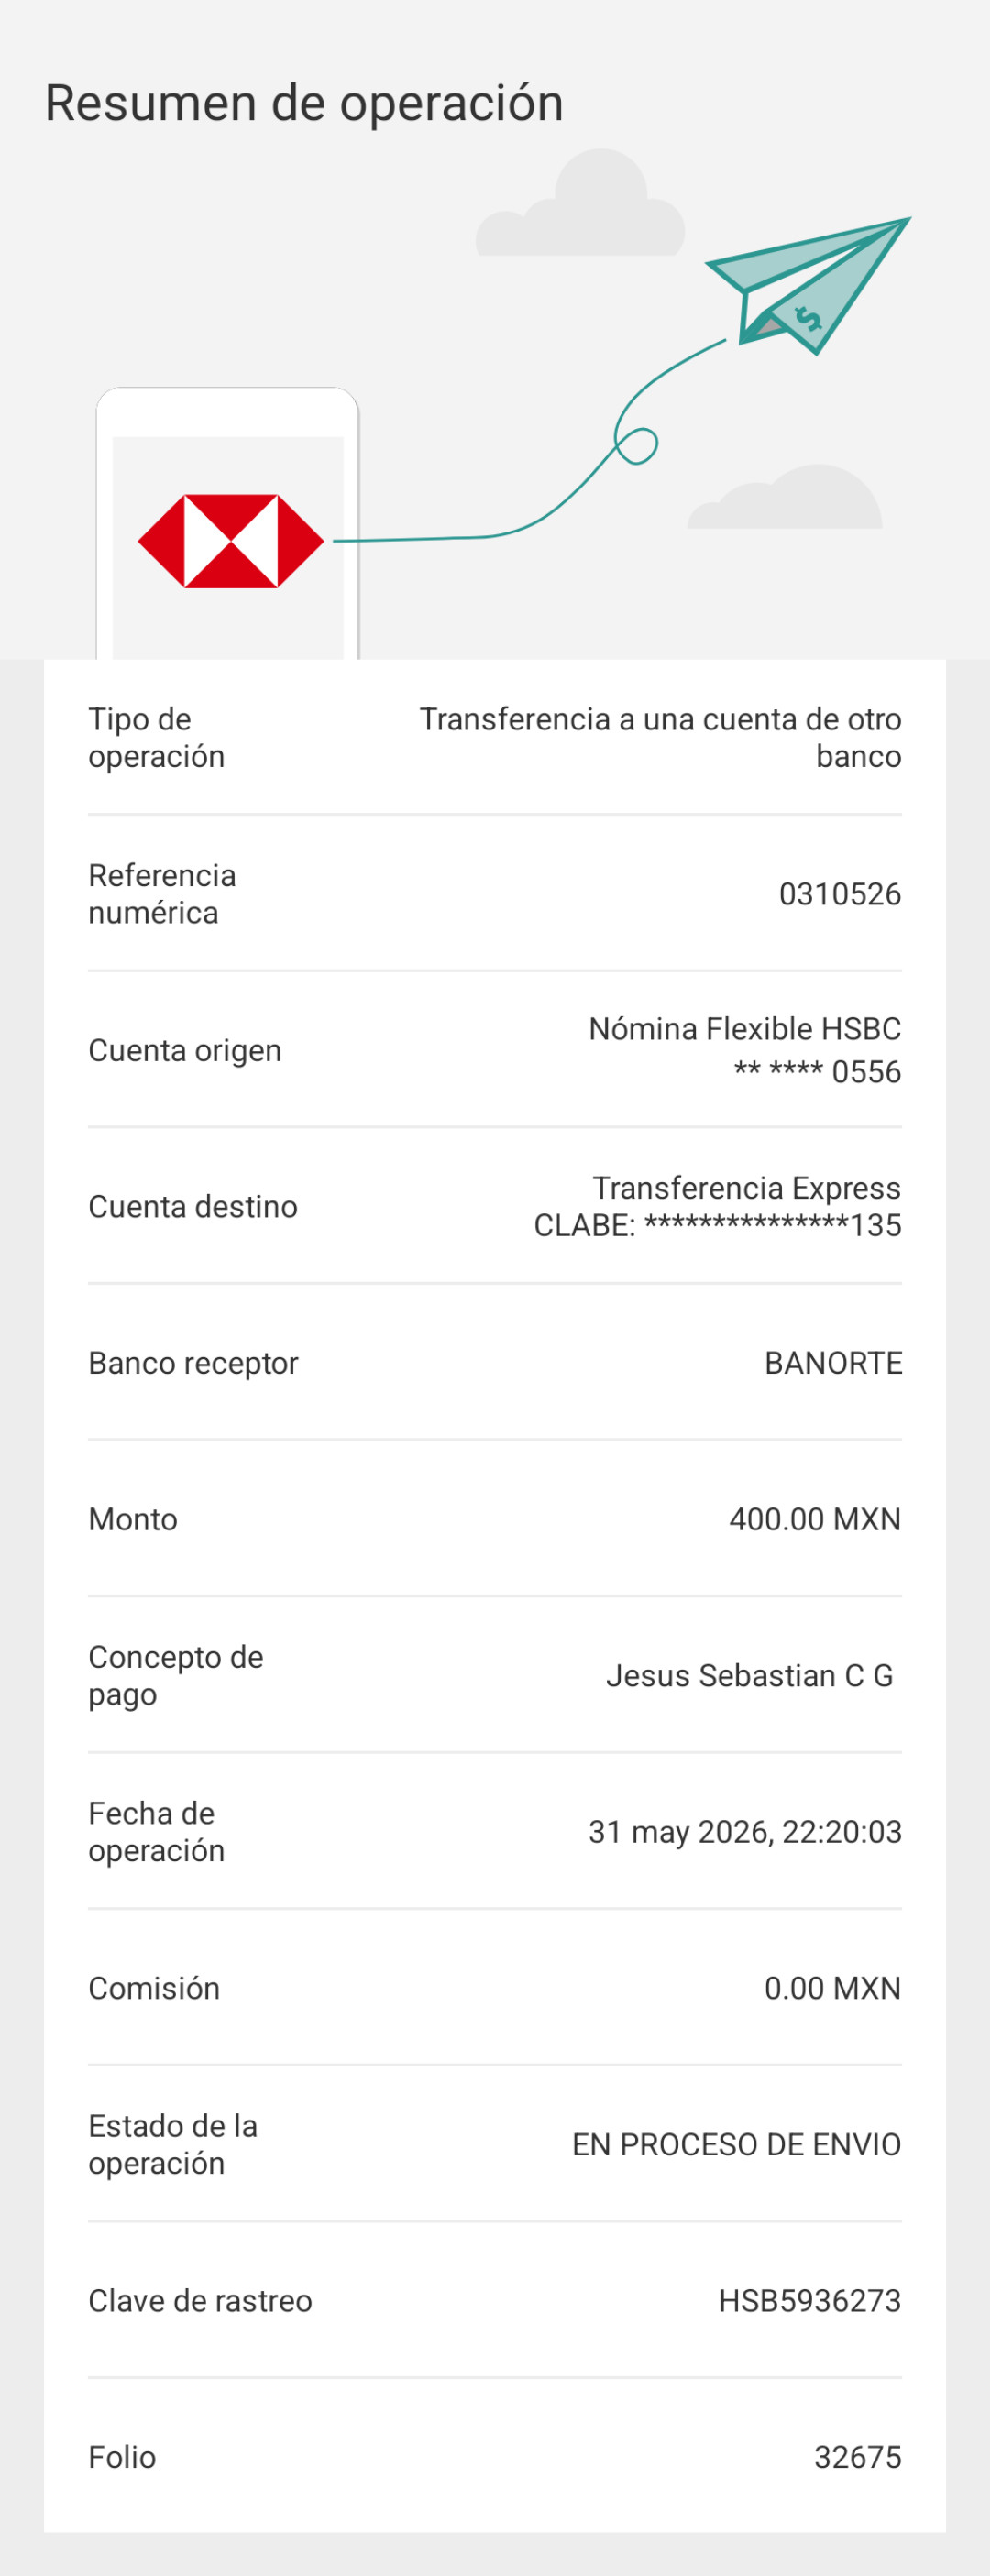This screenshot has height=2576, width=990.
Task: Tap the numeric reference 0310526
Action: (840, 893)
